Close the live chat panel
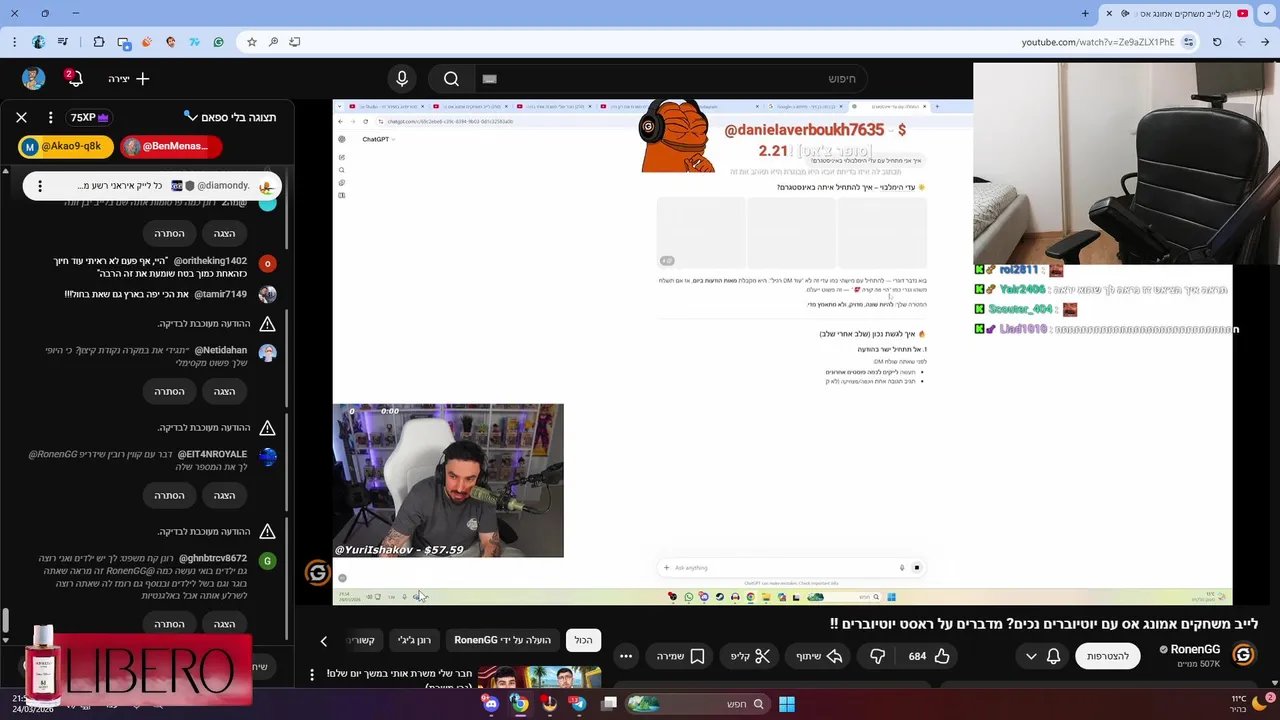The height and width of the screenshot is (720, 1280). click(21, 117)
